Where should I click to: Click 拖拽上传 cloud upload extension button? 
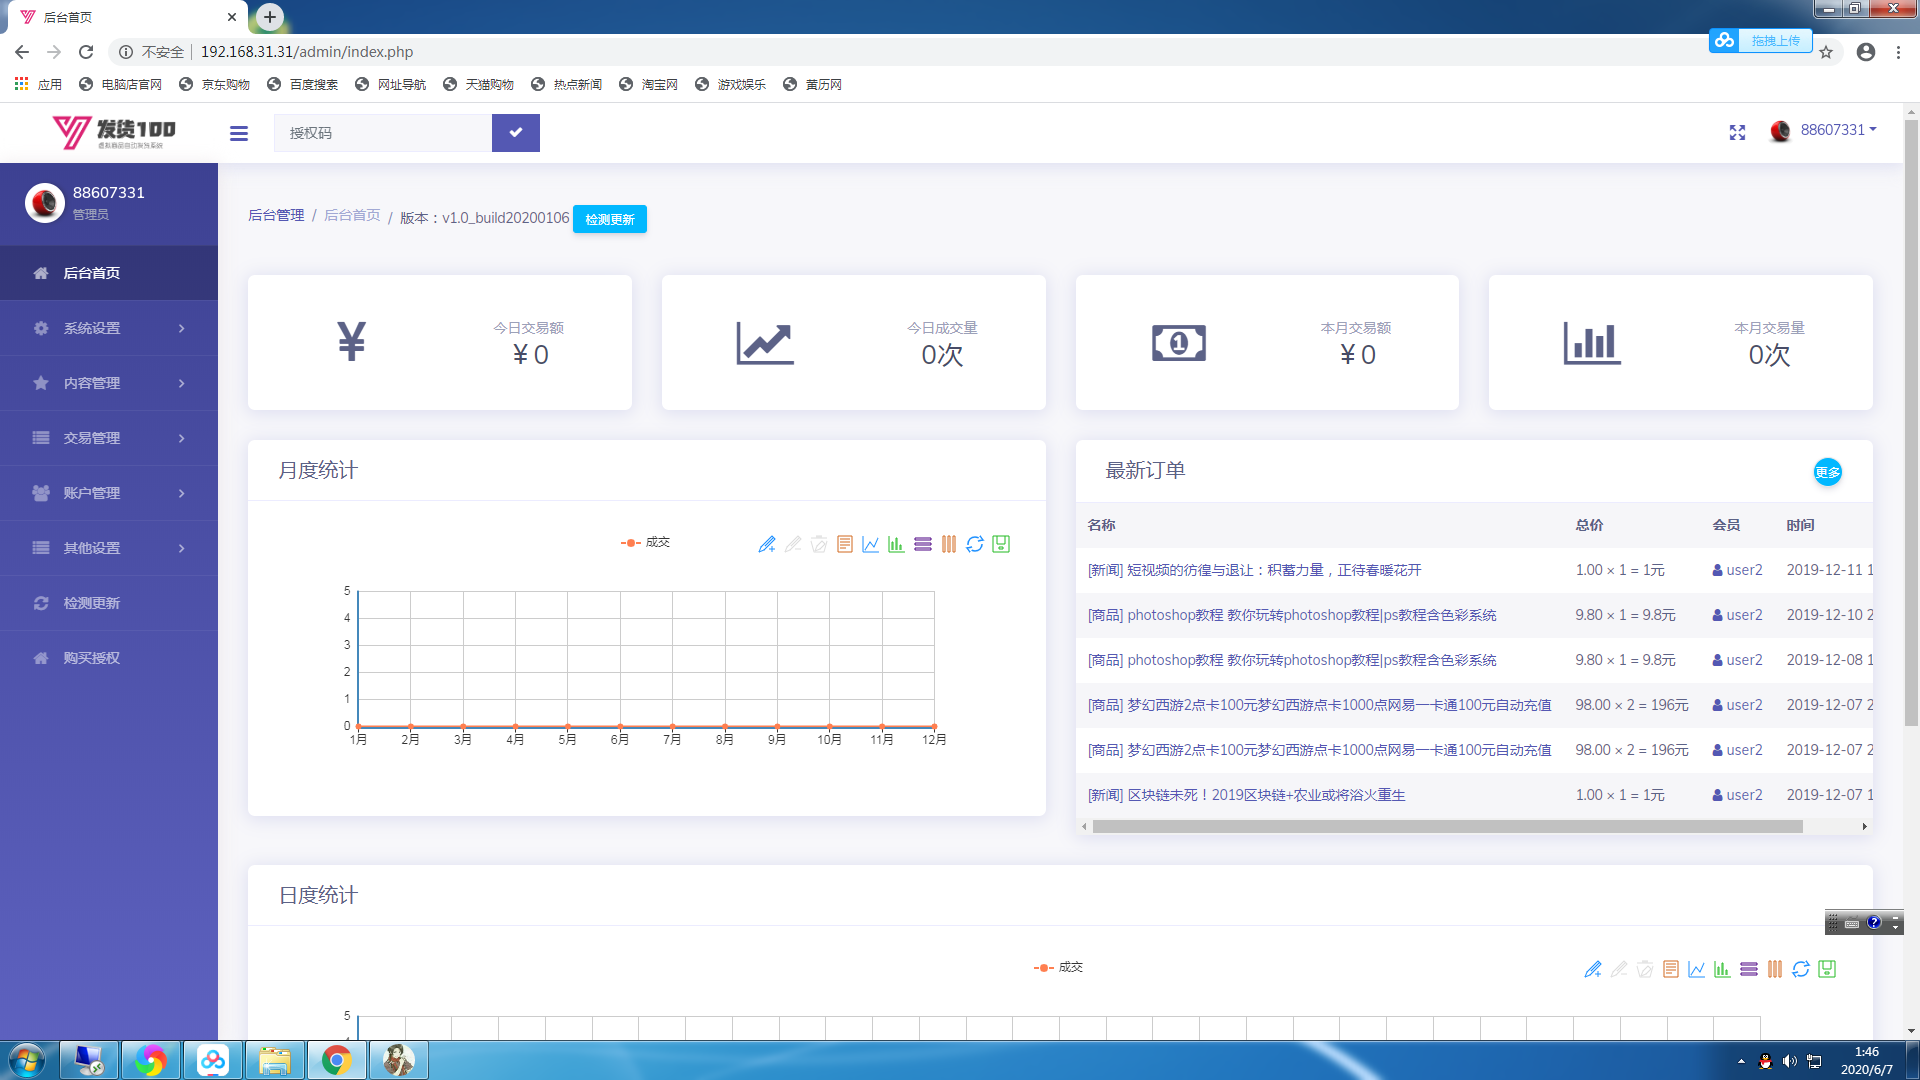coord(1760,41)
